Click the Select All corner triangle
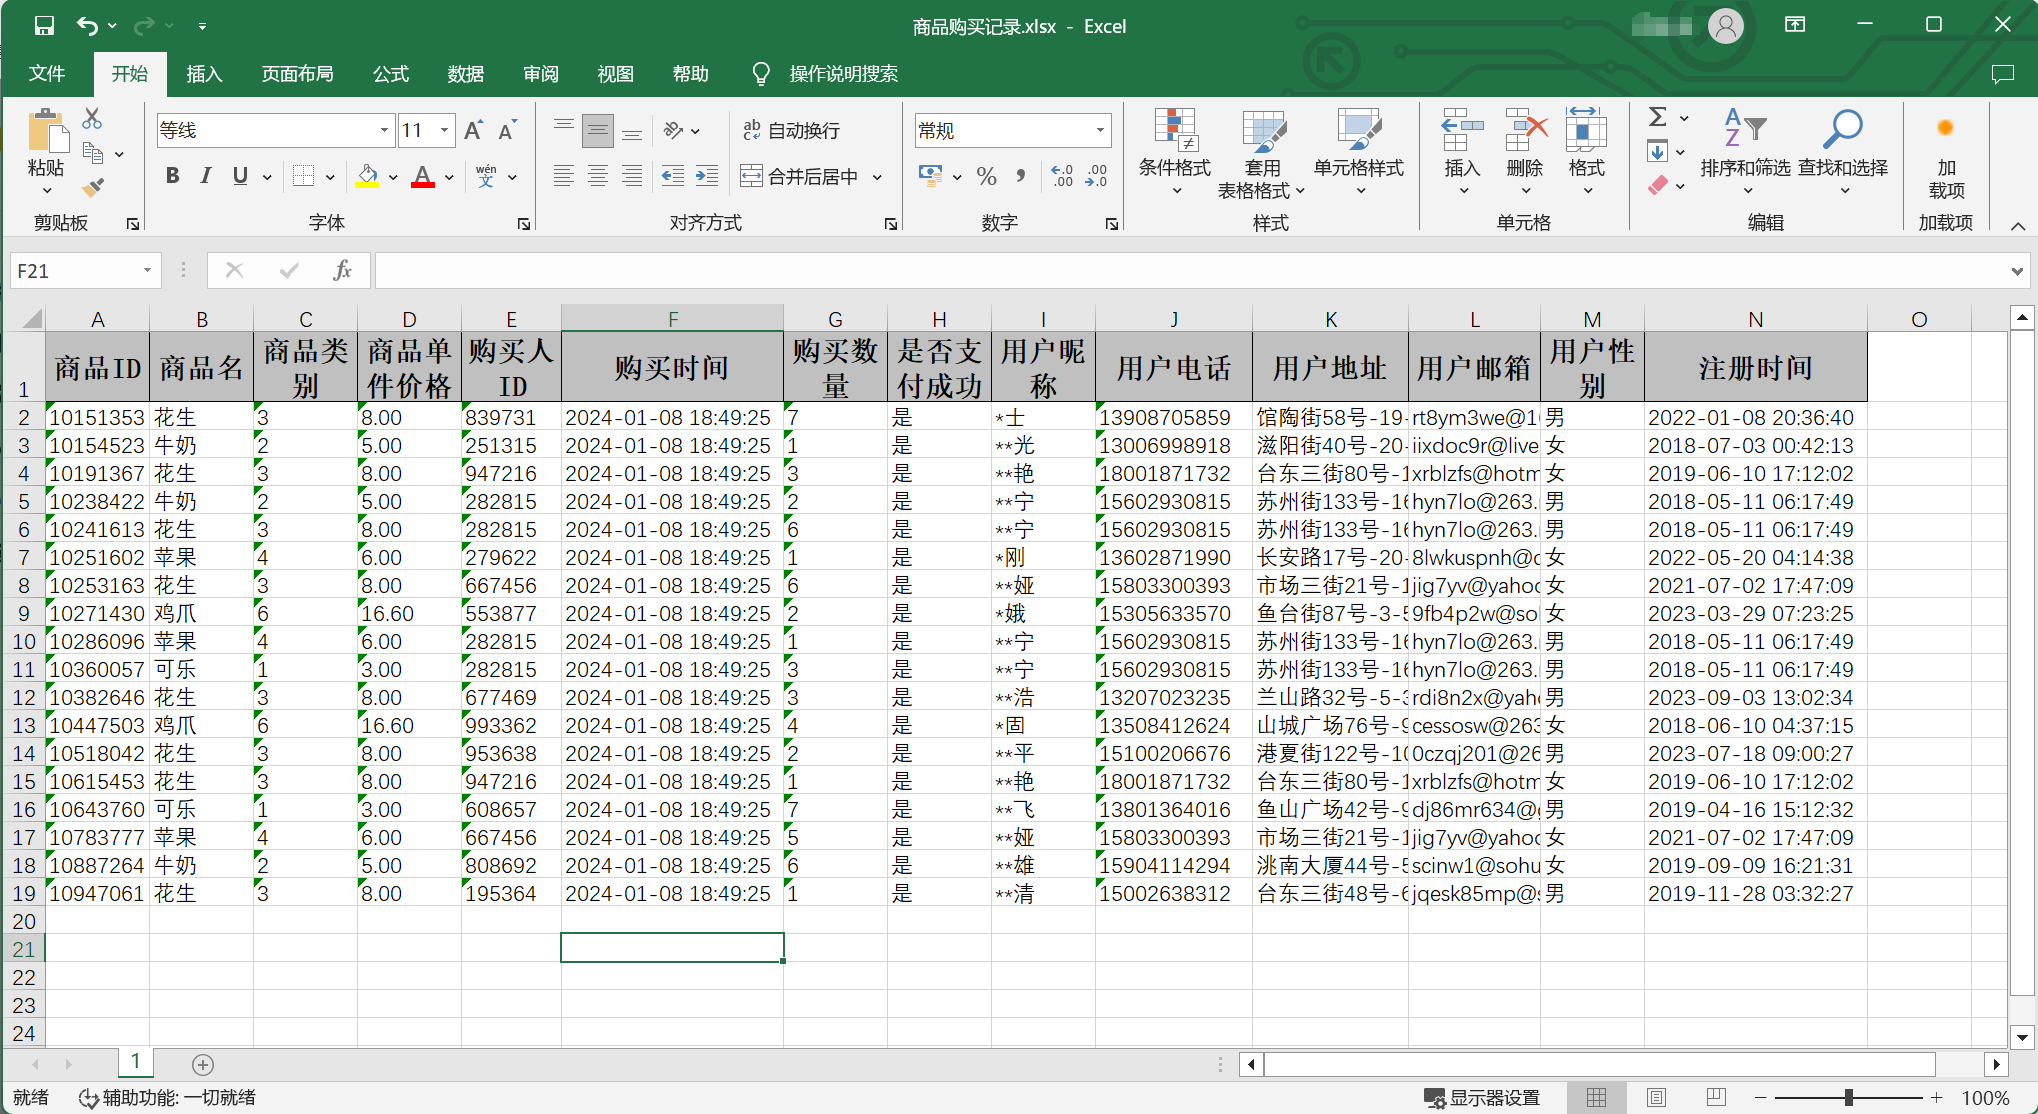2038x1114 pixels. [x=31, y=319]
